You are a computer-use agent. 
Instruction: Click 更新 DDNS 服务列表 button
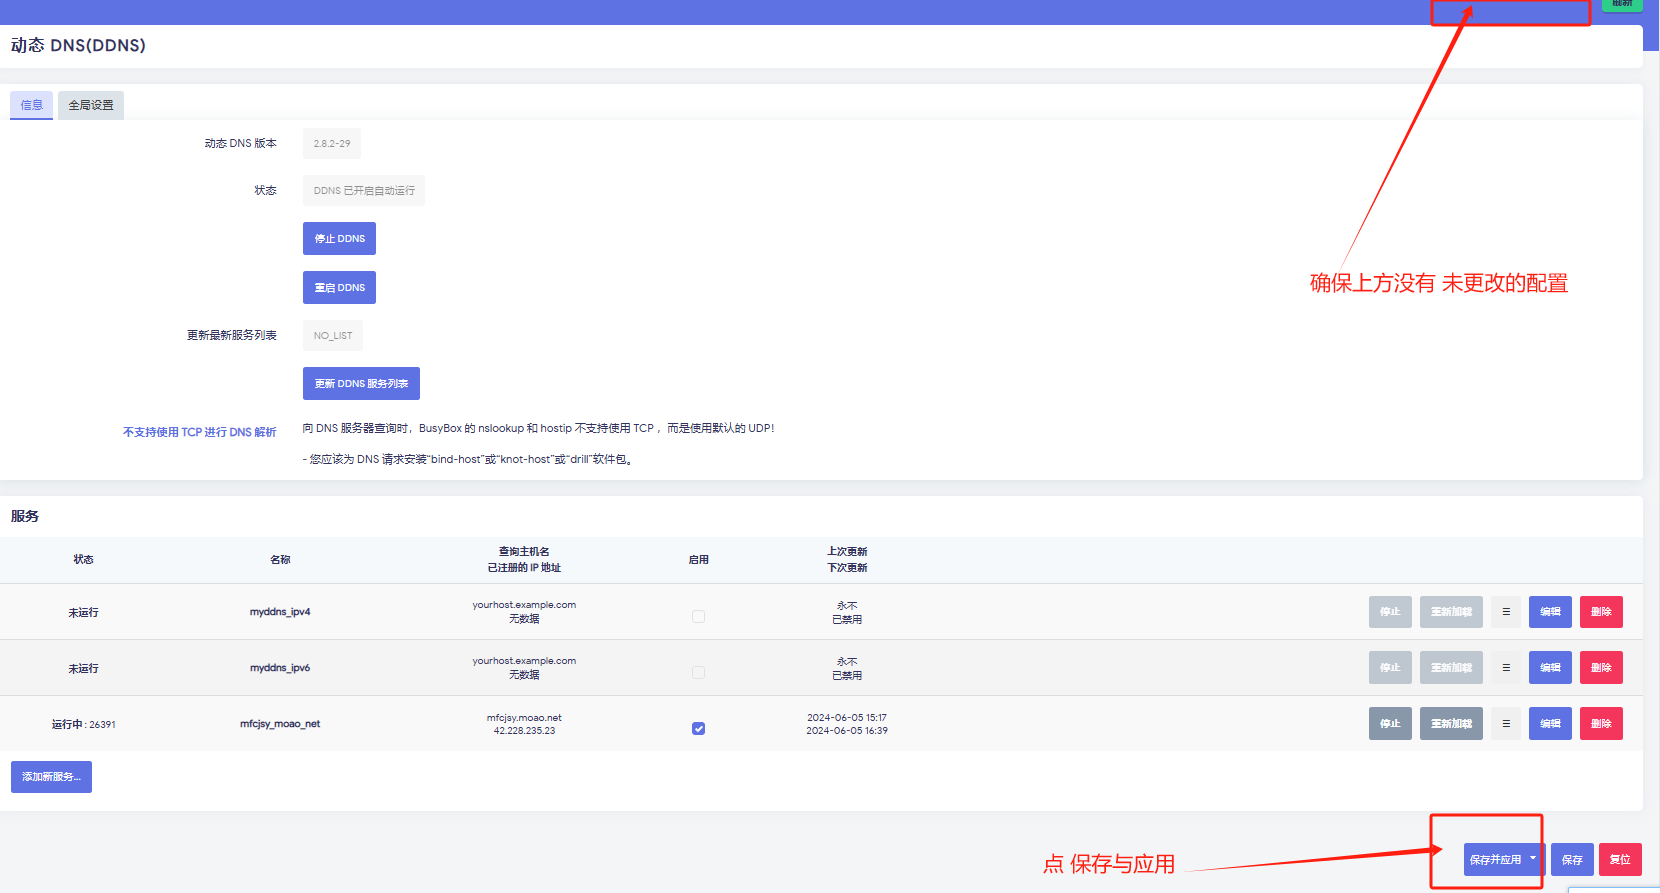(x=361, y=384)
